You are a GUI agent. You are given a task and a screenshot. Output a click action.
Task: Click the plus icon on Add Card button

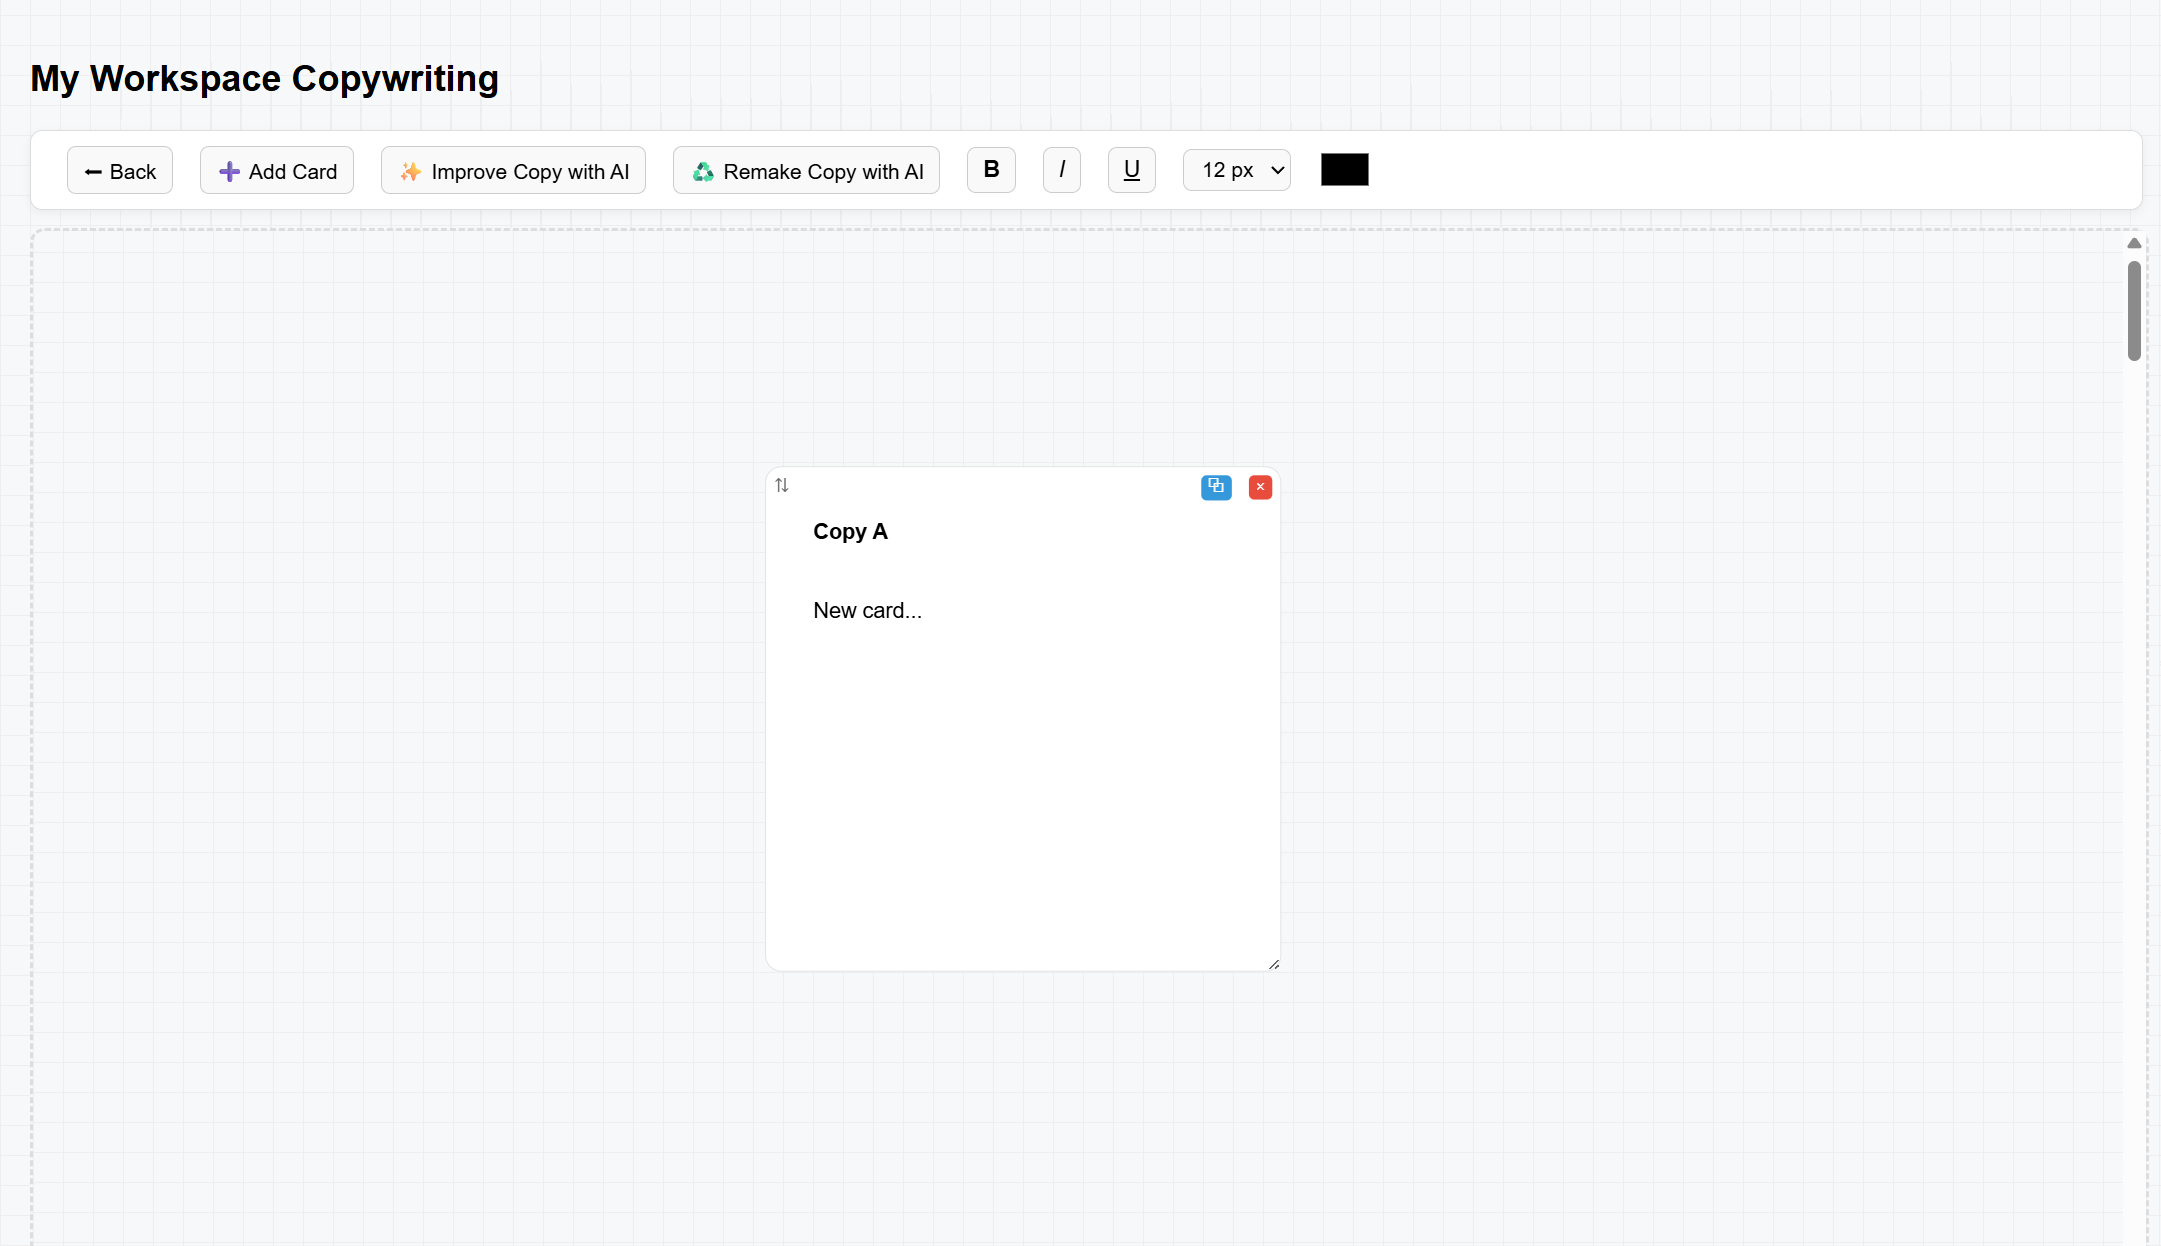(228, 170)
